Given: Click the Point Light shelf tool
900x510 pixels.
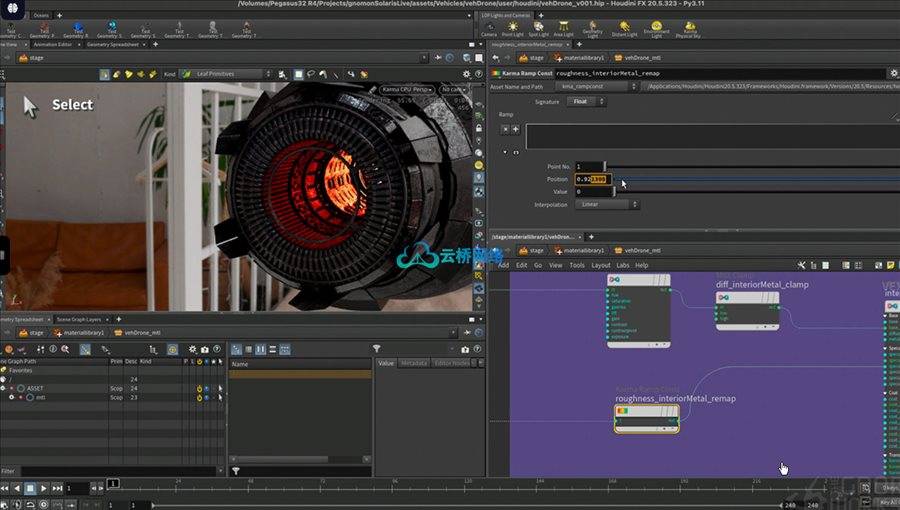Looking at the screenshot, I should 512,28.
